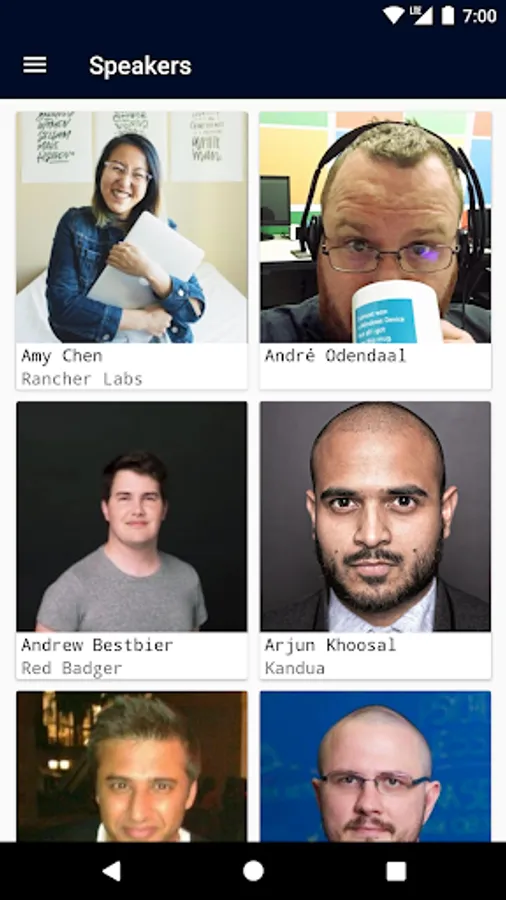Viewport: 506px width, 900px height.
Task: Tap the Rancher Labs company text
Action: (81, 379)
